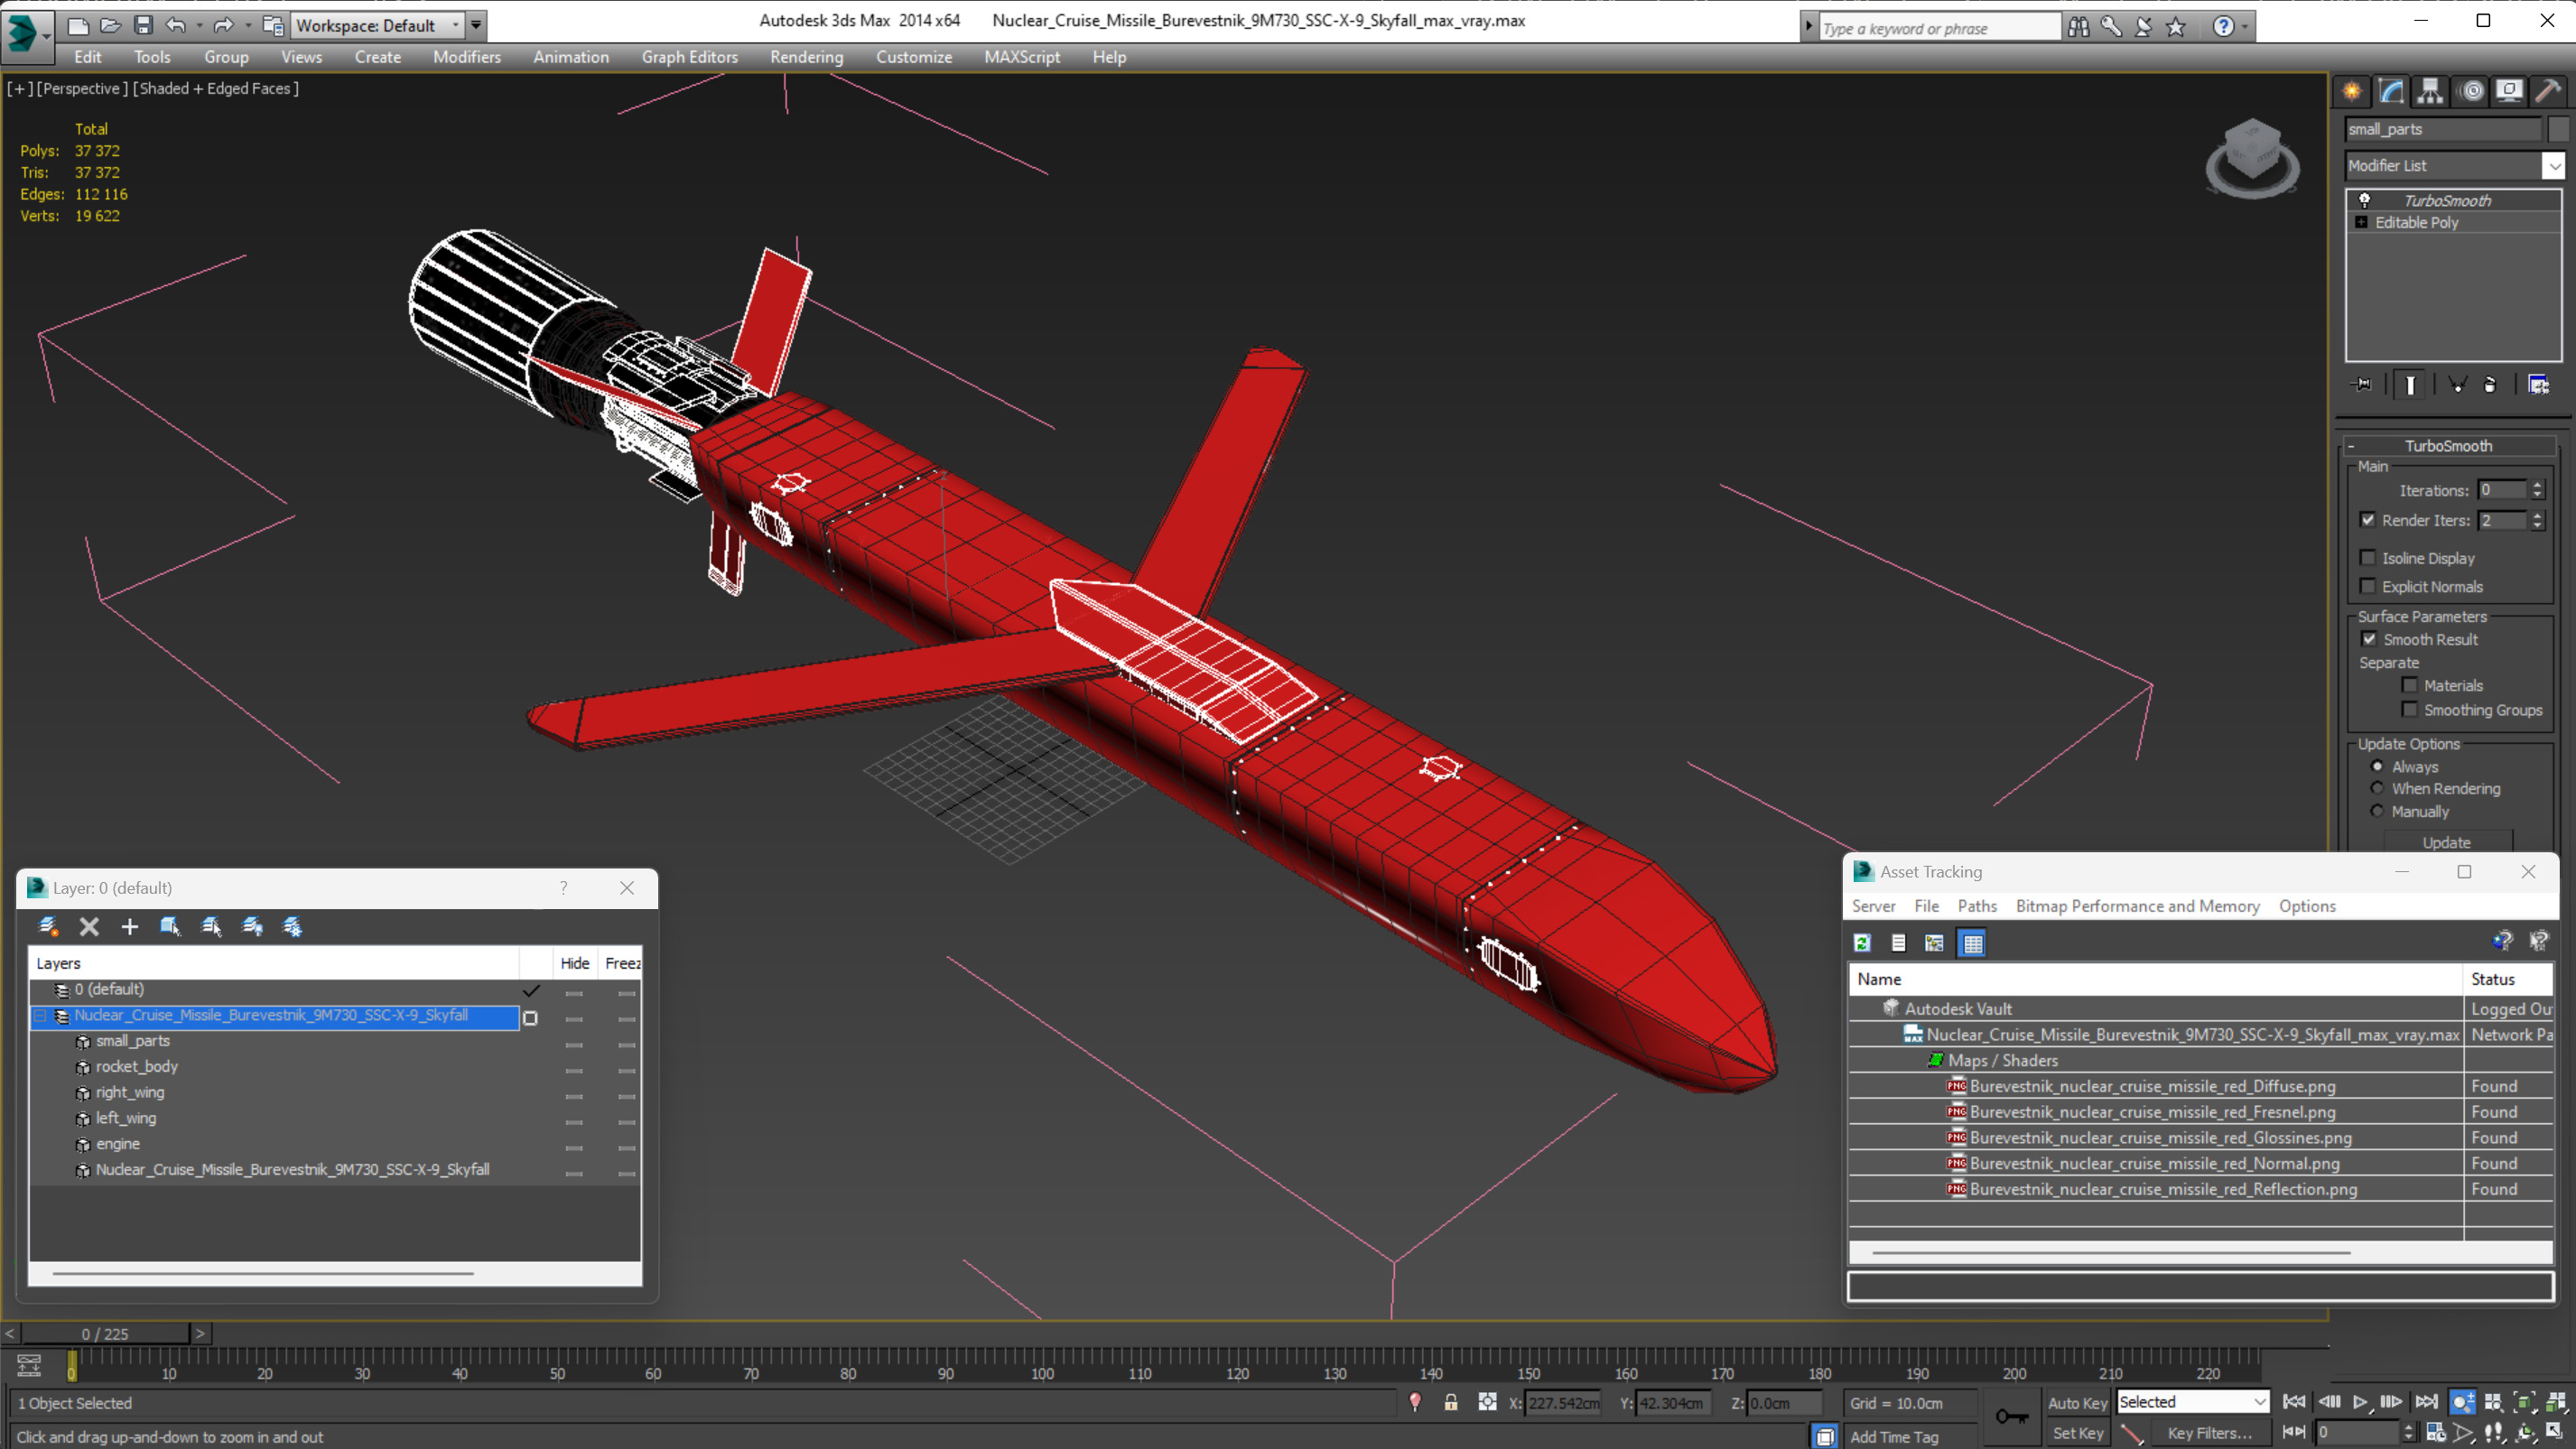Select the Manually update radio option
The image size is (2576, 1449).
[x=2377, y=811]
